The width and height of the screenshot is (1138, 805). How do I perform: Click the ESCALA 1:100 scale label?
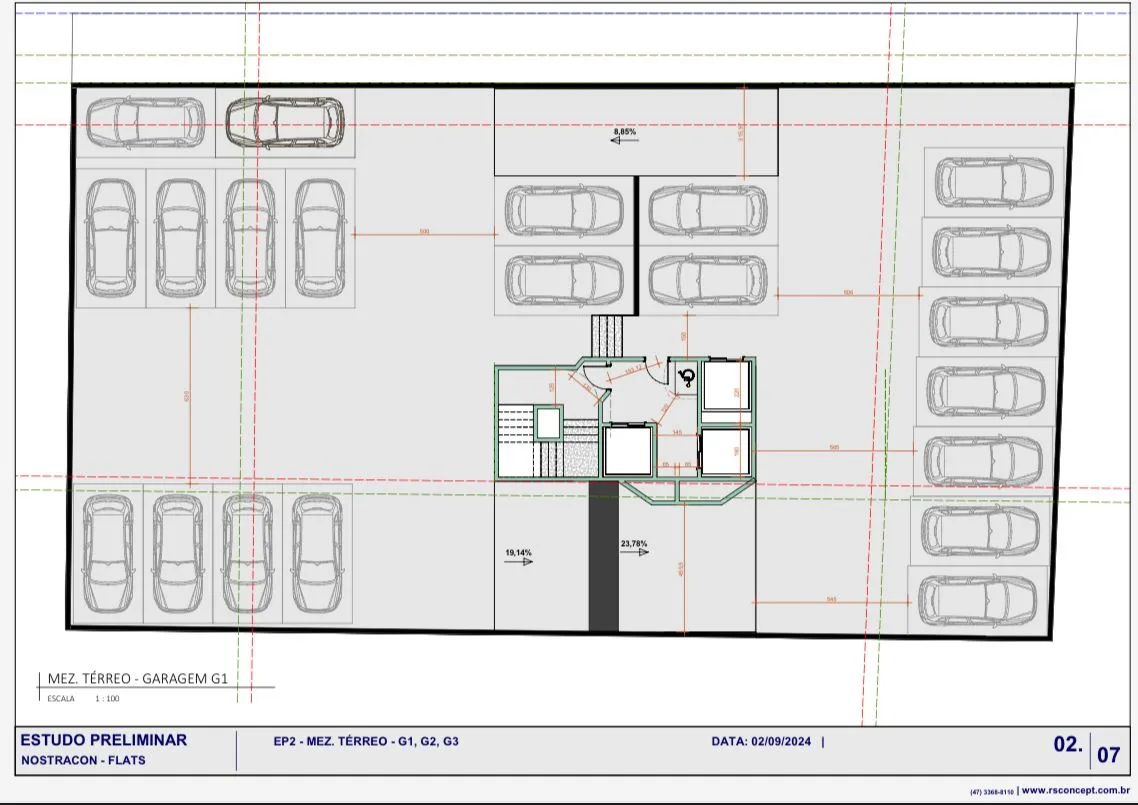click(x=83, y=698)
